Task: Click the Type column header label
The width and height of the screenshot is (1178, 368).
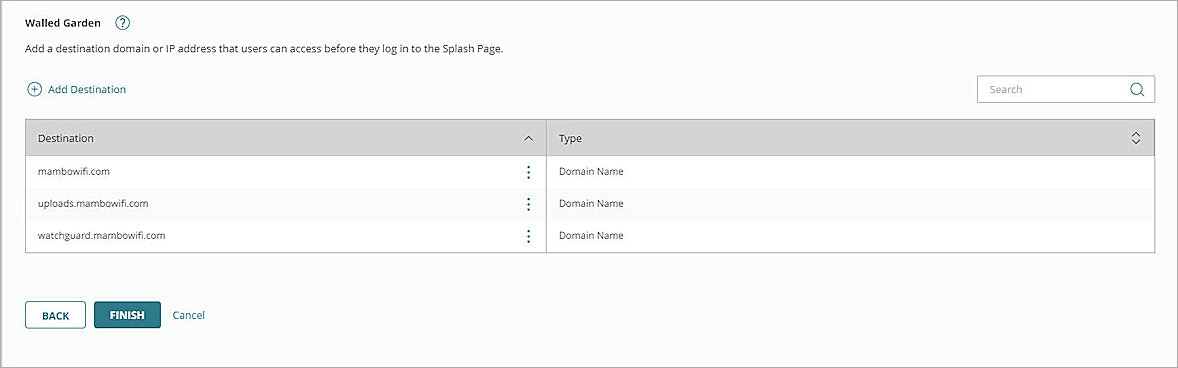Action: tap(570, 139)
